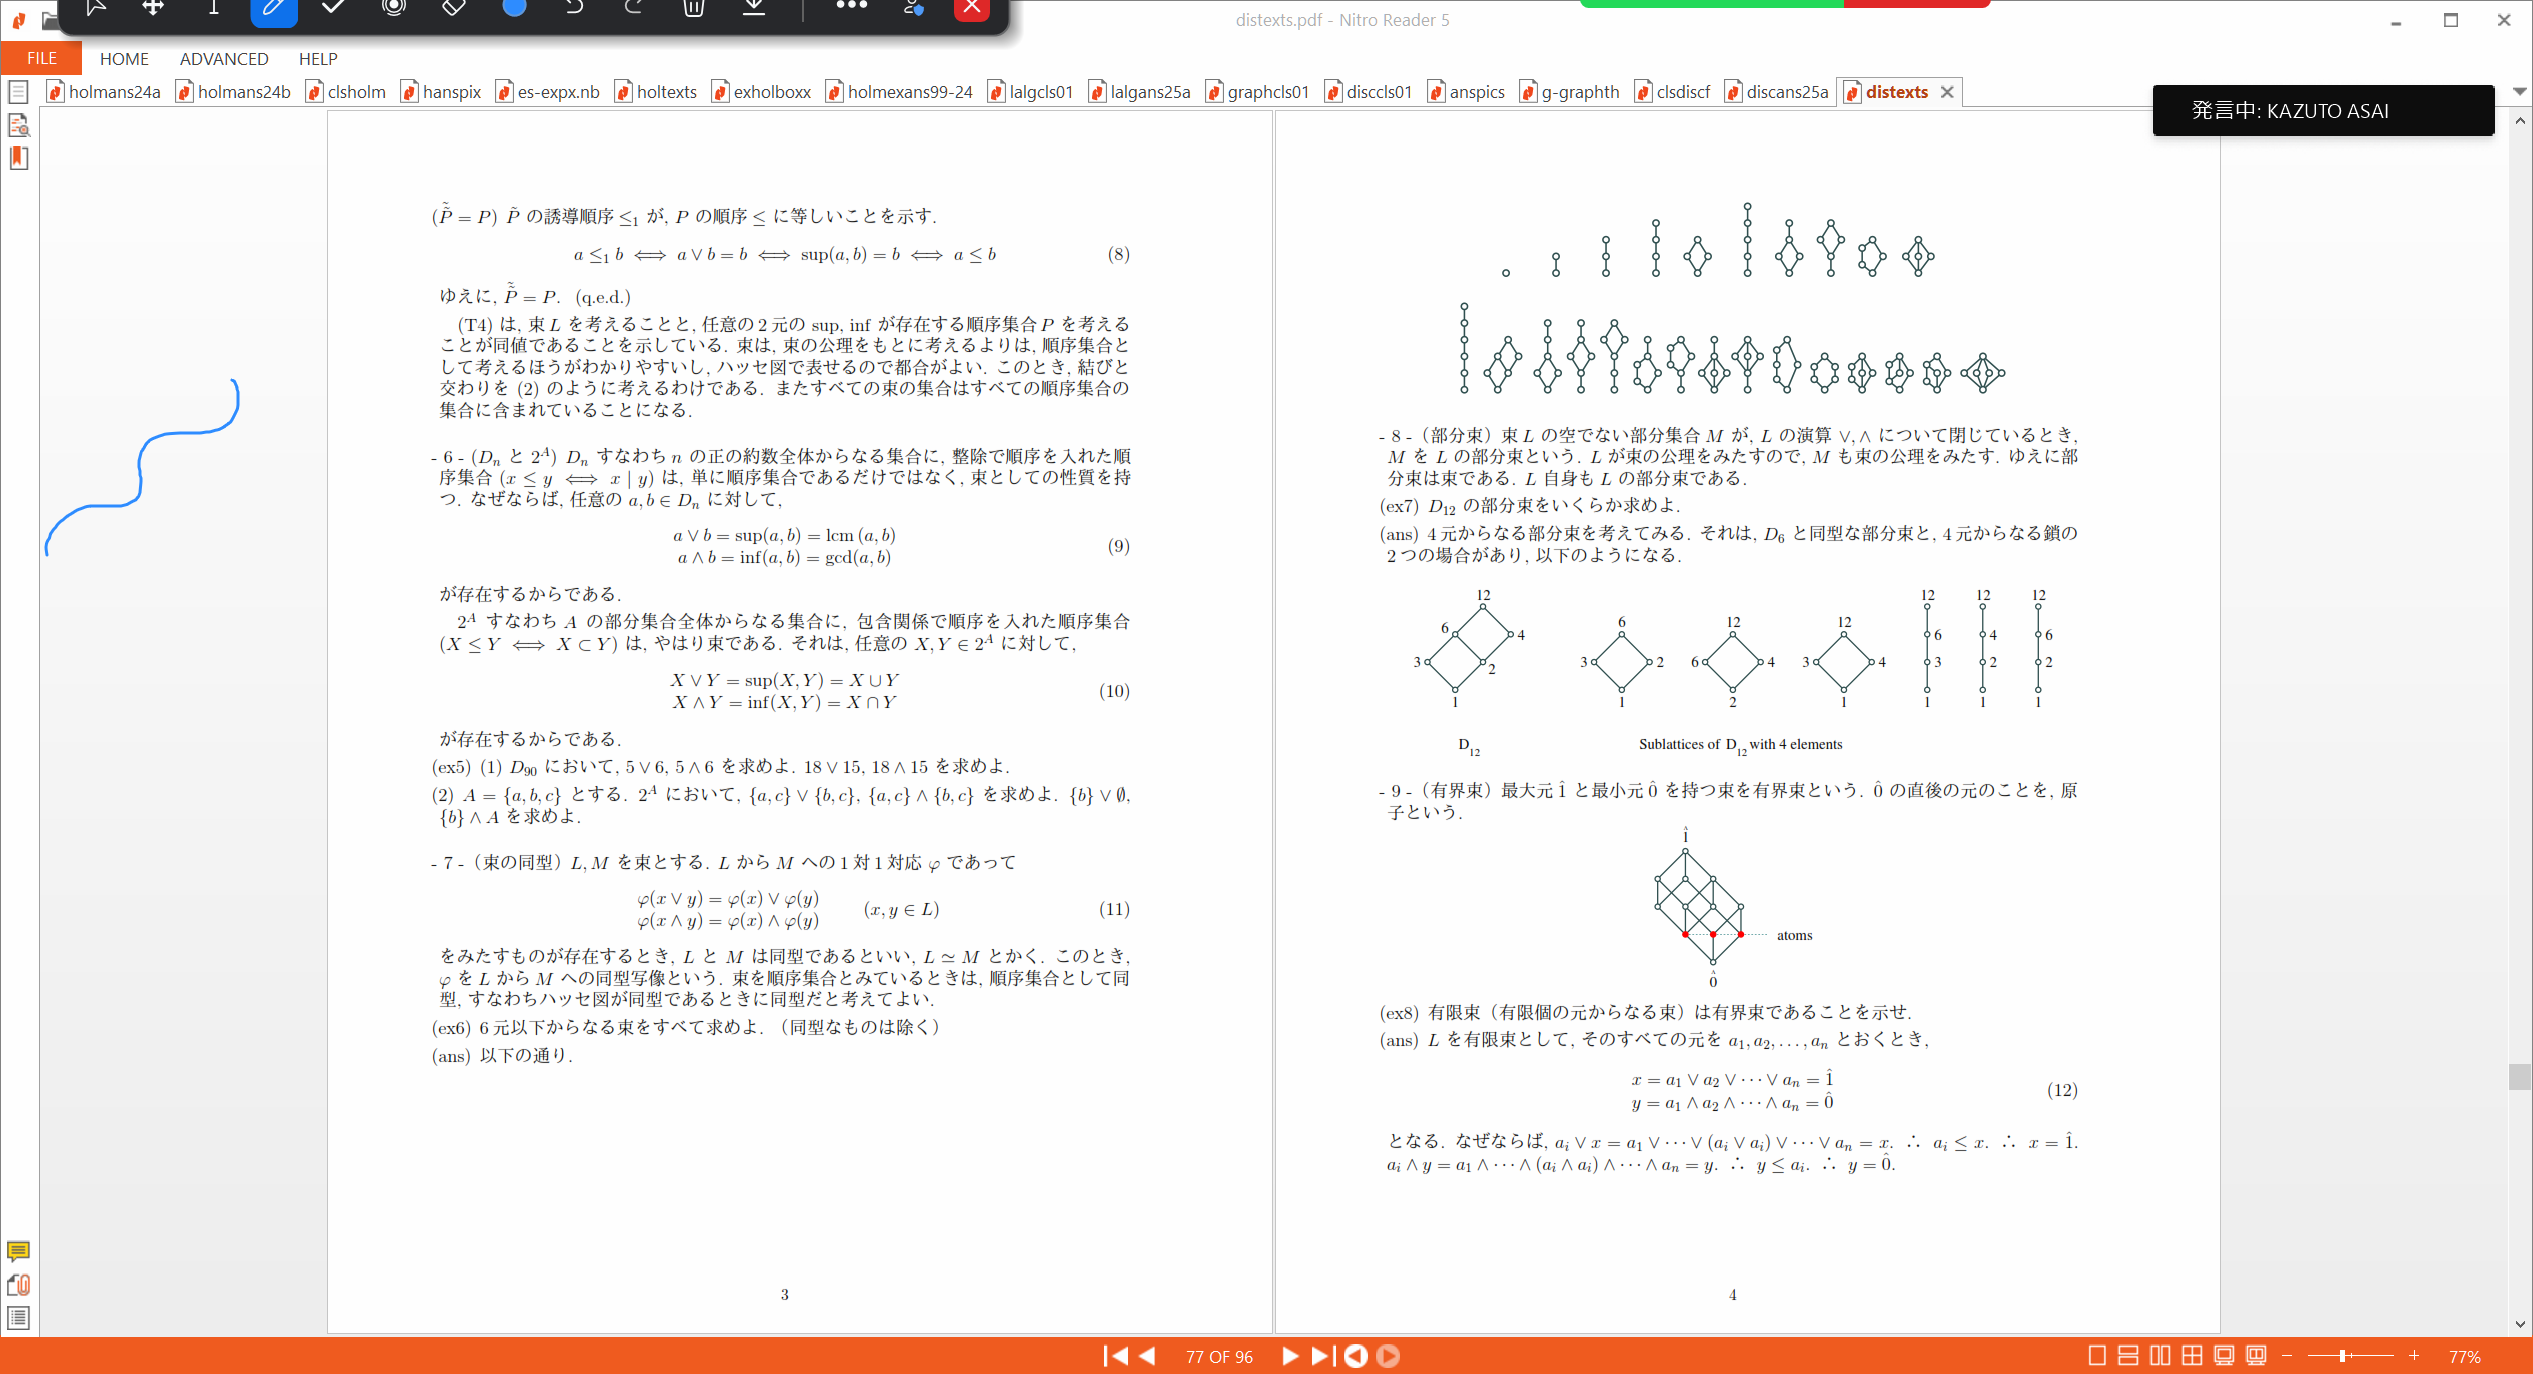Screen dimensions: 2533x1374
Task: Jump to the last page
Action: tap(1322, 1356)
